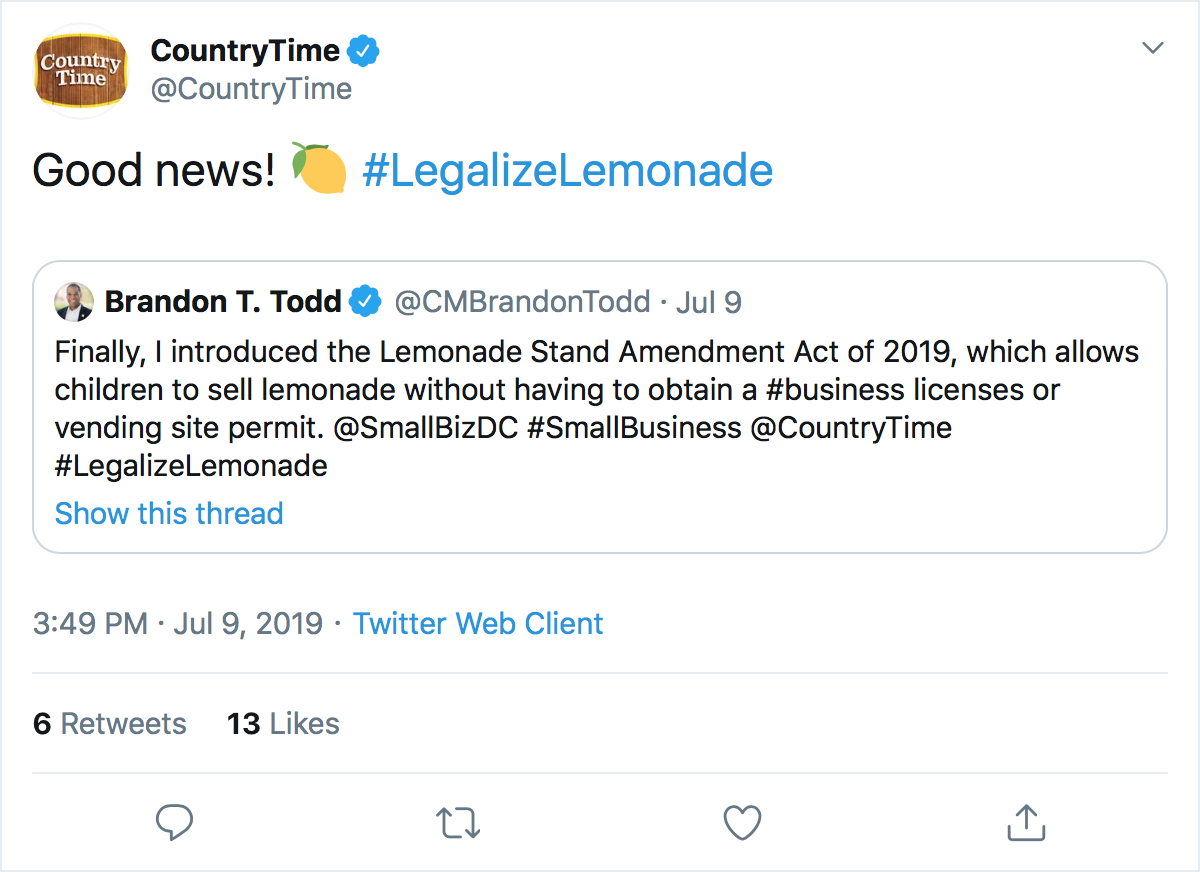Expand the tweet options chevron
The height and width of the screenshot is (872, 1200).
[x=1153, y=48]
